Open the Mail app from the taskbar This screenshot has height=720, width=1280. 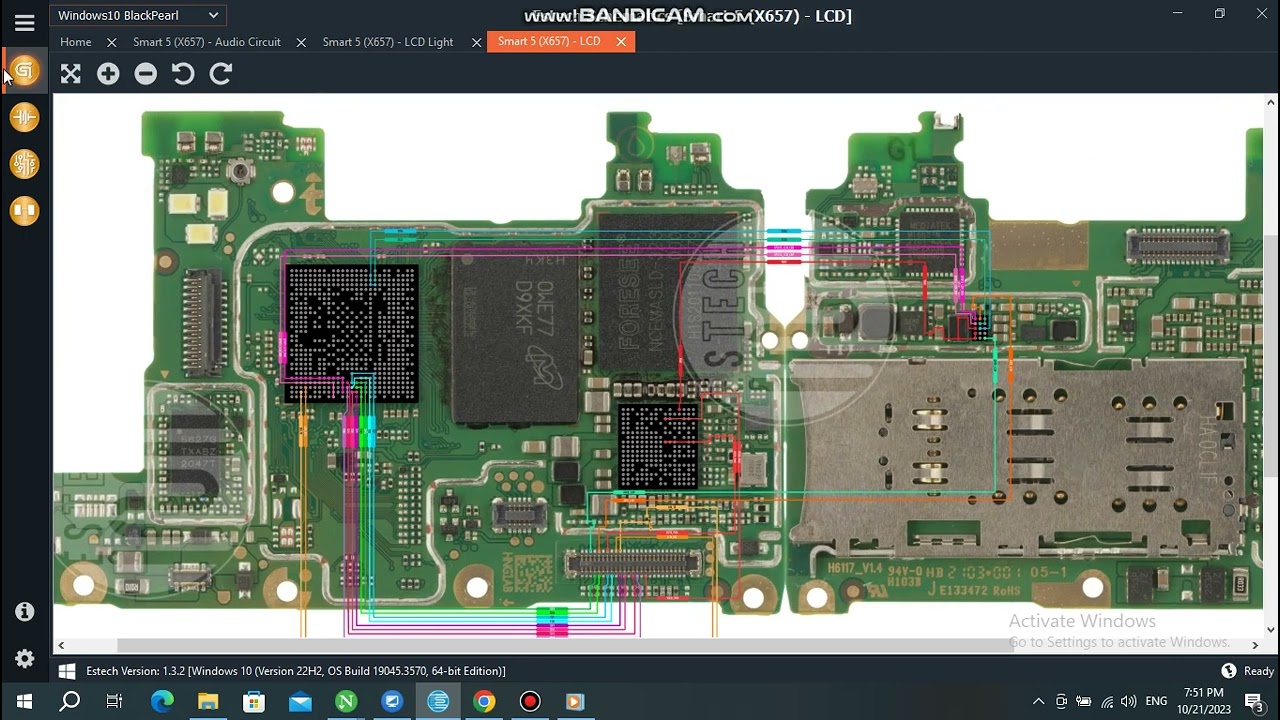(x=300, y=701)
